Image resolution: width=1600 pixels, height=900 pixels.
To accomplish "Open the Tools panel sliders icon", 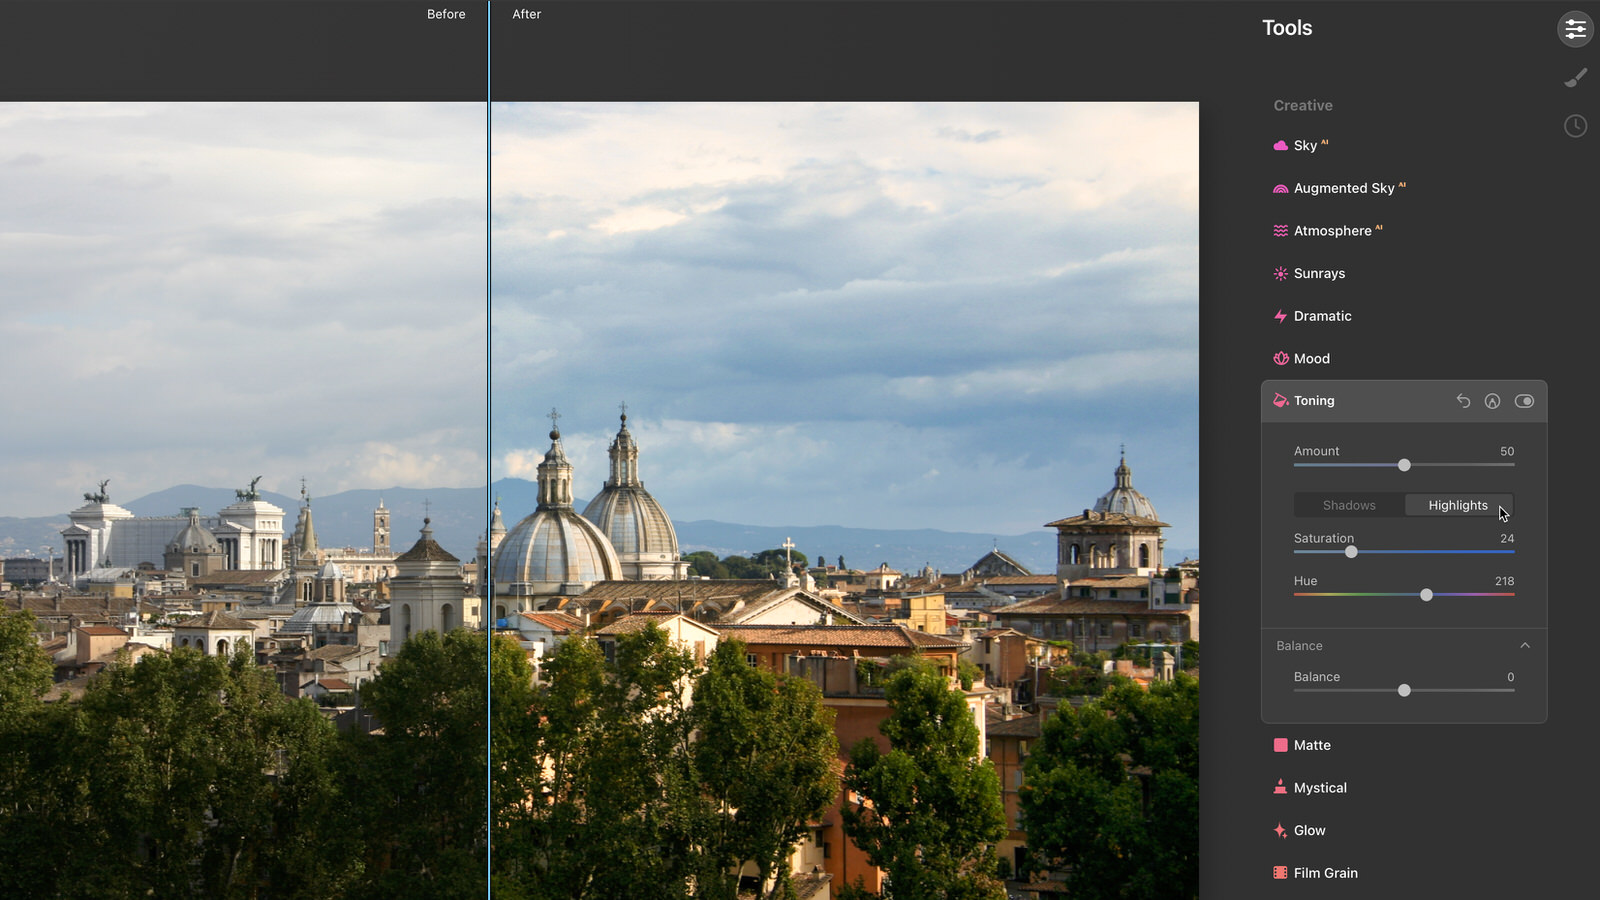I will 1575,29.
